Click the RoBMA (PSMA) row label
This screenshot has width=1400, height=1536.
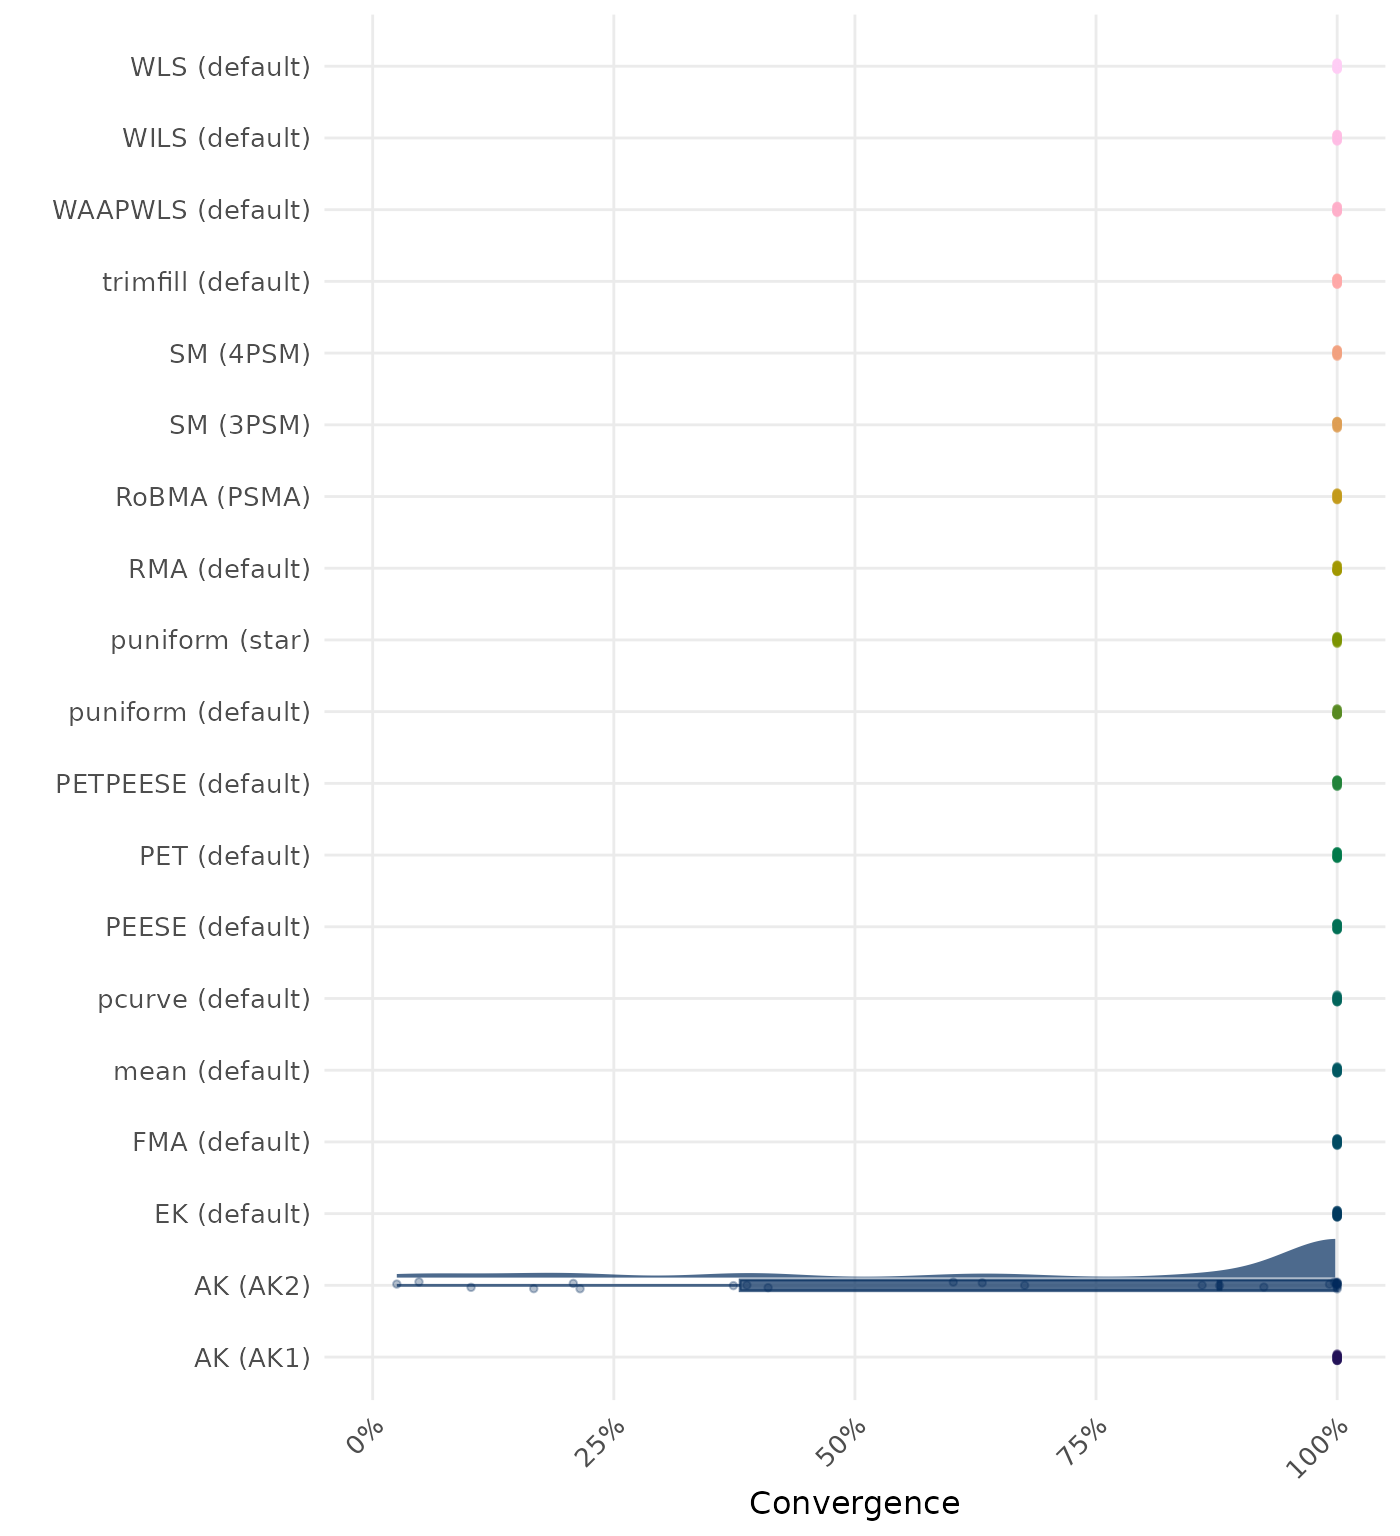pos(213,497)
